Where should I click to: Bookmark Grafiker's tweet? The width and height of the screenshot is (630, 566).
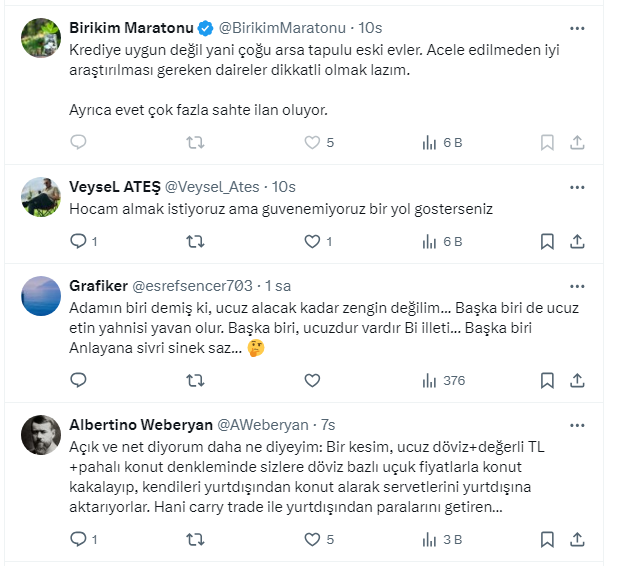coord(547,380)
